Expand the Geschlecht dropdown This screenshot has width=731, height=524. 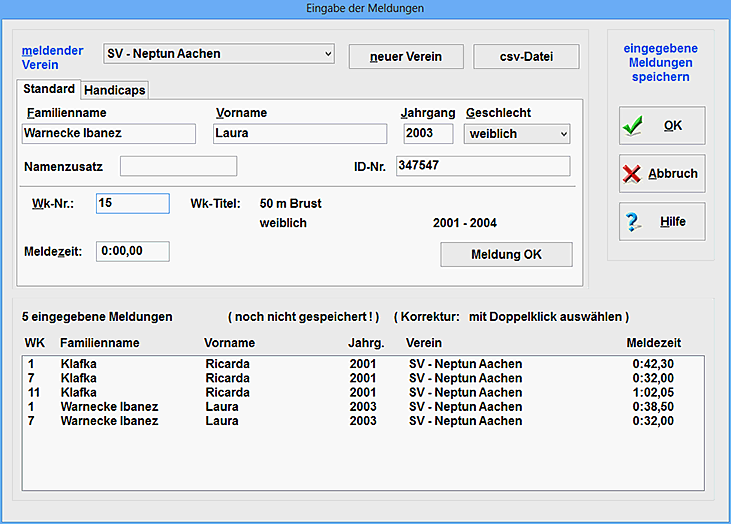517,134
